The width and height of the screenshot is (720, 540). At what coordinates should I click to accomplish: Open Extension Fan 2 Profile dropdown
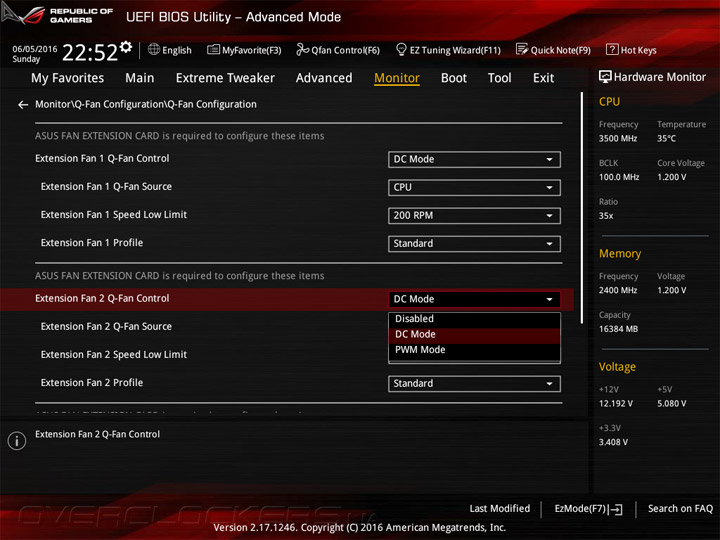coord(474,383)
